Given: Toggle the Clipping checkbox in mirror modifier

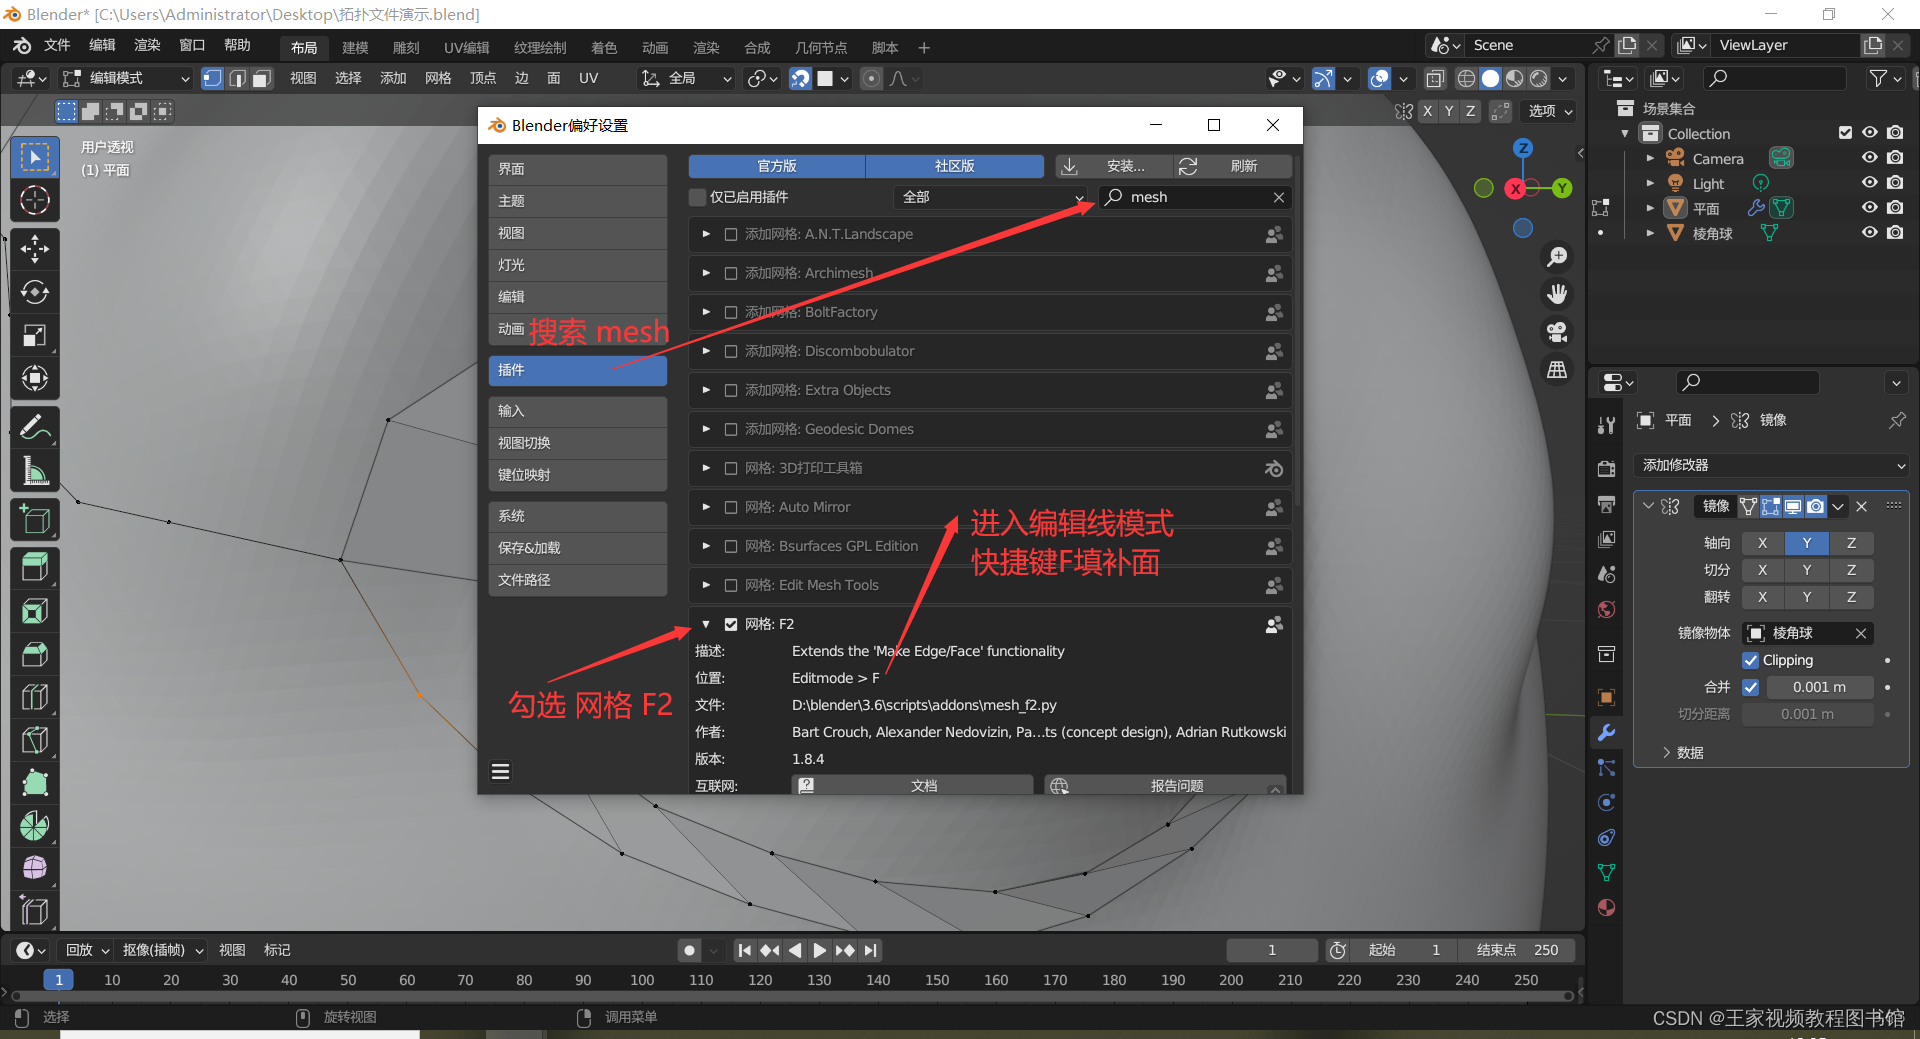Looking at the screenshot, I should 1750,660.
